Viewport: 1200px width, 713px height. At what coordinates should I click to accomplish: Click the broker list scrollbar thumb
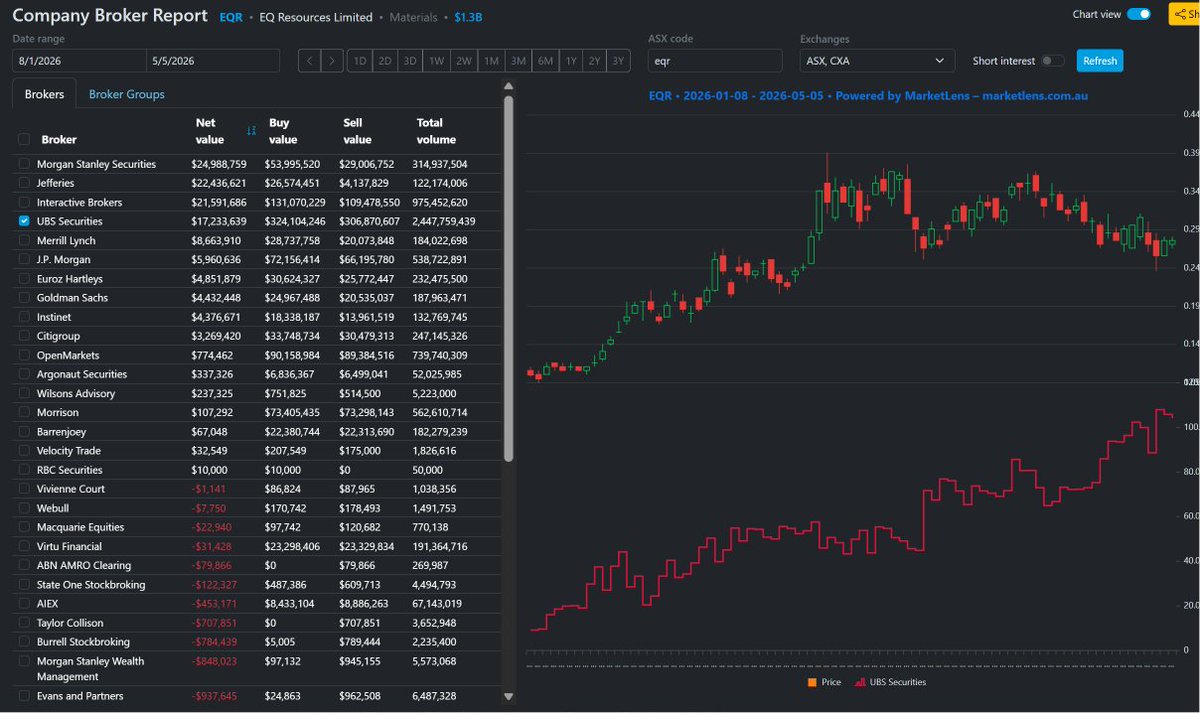(508, 280)
